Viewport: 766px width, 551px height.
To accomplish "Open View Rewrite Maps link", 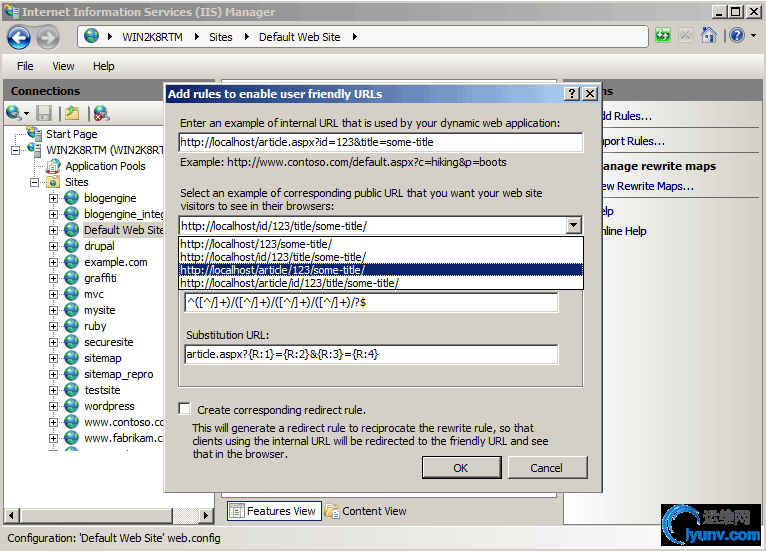I will tap(648, 186).
